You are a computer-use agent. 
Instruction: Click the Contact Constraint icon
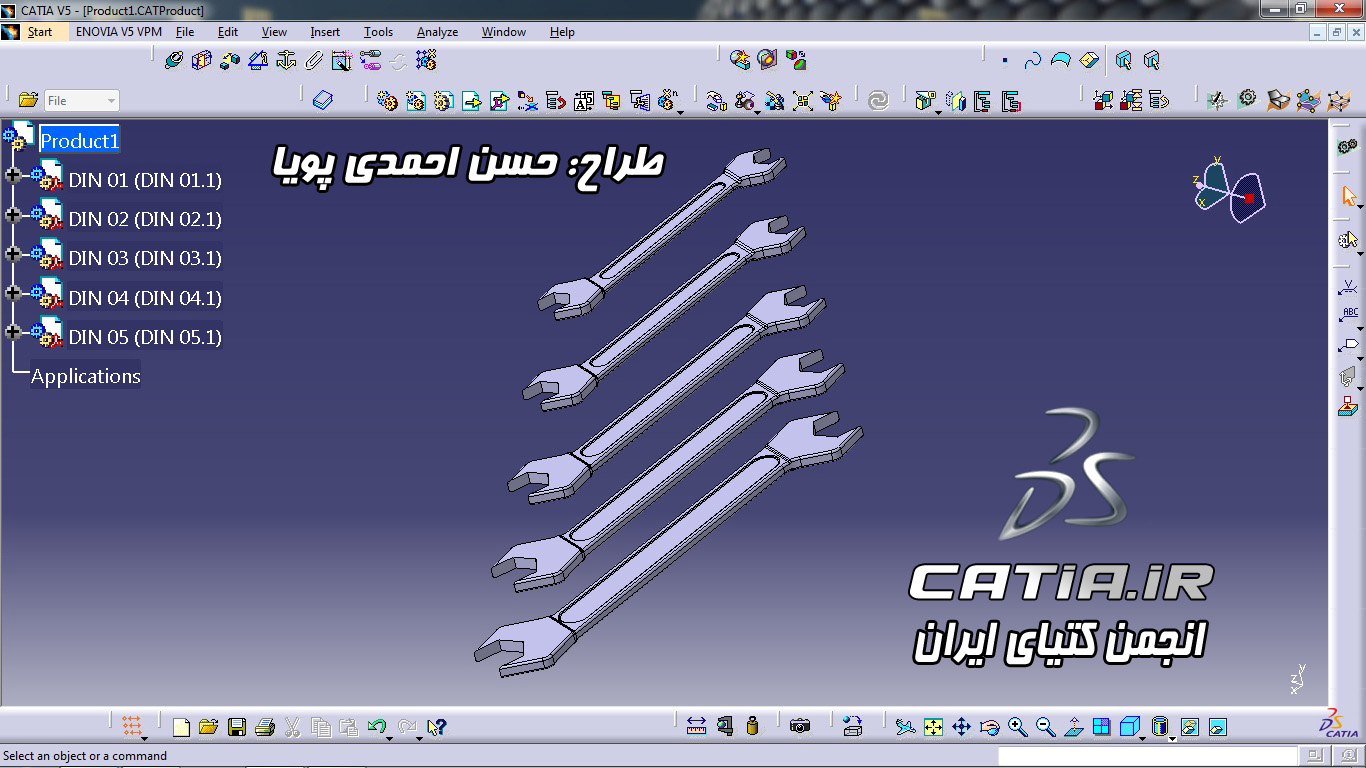pos(202,60)
